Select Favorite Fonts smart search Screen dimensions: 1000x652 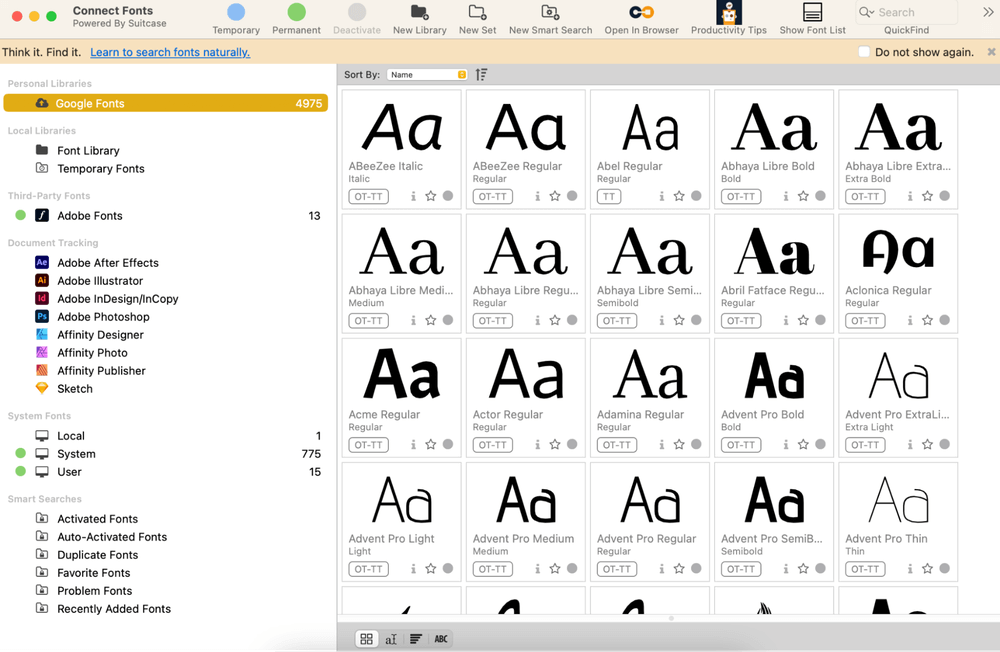(94, 573)
